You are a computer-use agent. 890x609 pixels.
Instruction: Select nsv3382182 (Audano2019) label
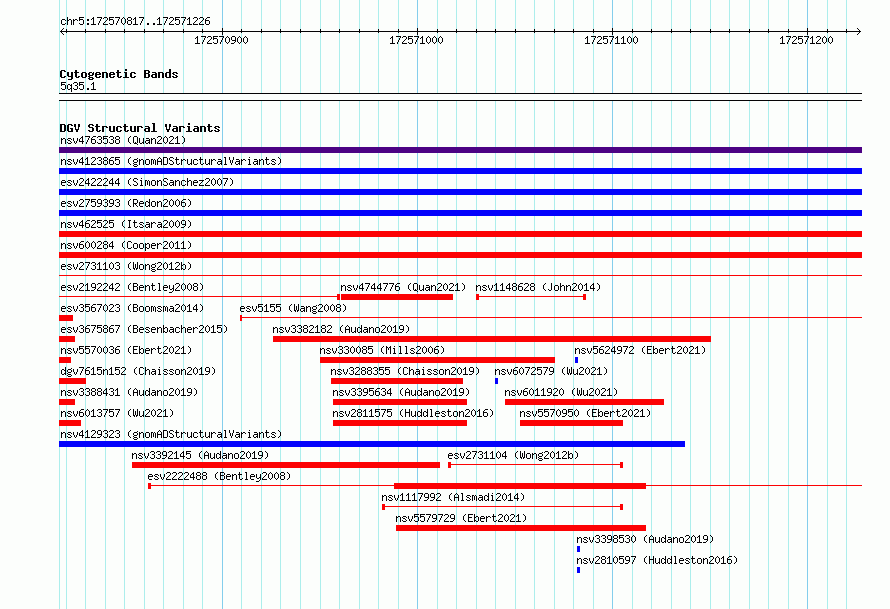[x=341, y=329]
